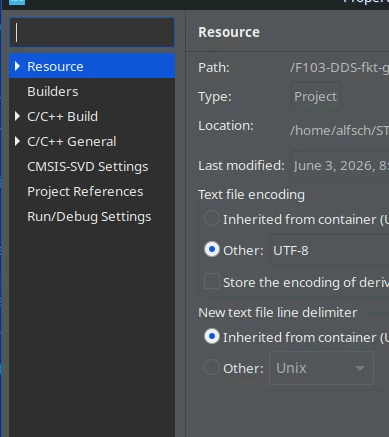This screenshot has height=437, width=389.
Task: Select the encoding Other radio button
Action: [x=212, y=250]
